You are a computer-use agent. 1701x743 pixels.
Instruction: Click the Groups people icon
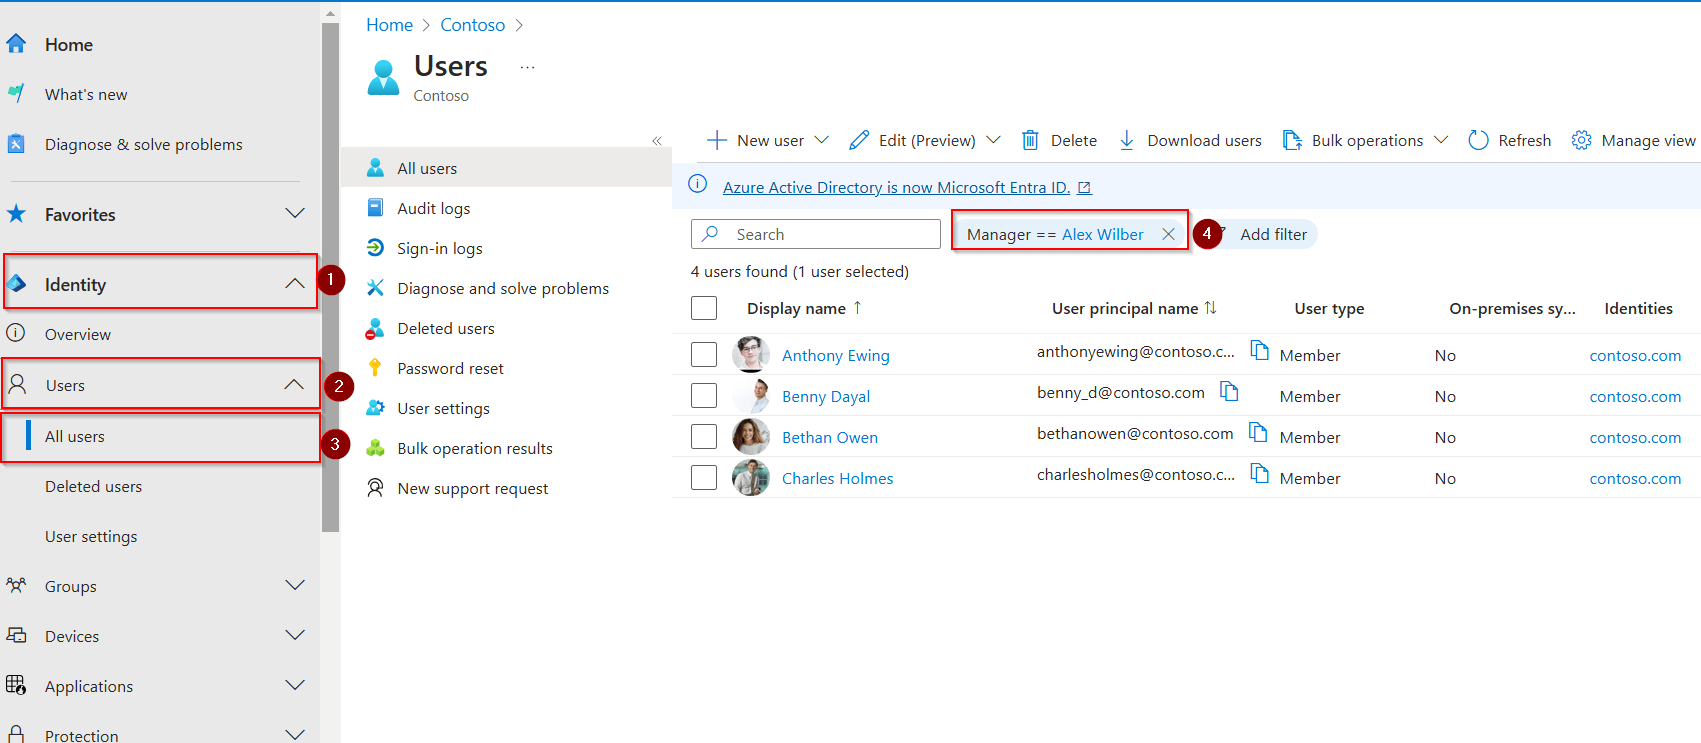click(16, 585)
